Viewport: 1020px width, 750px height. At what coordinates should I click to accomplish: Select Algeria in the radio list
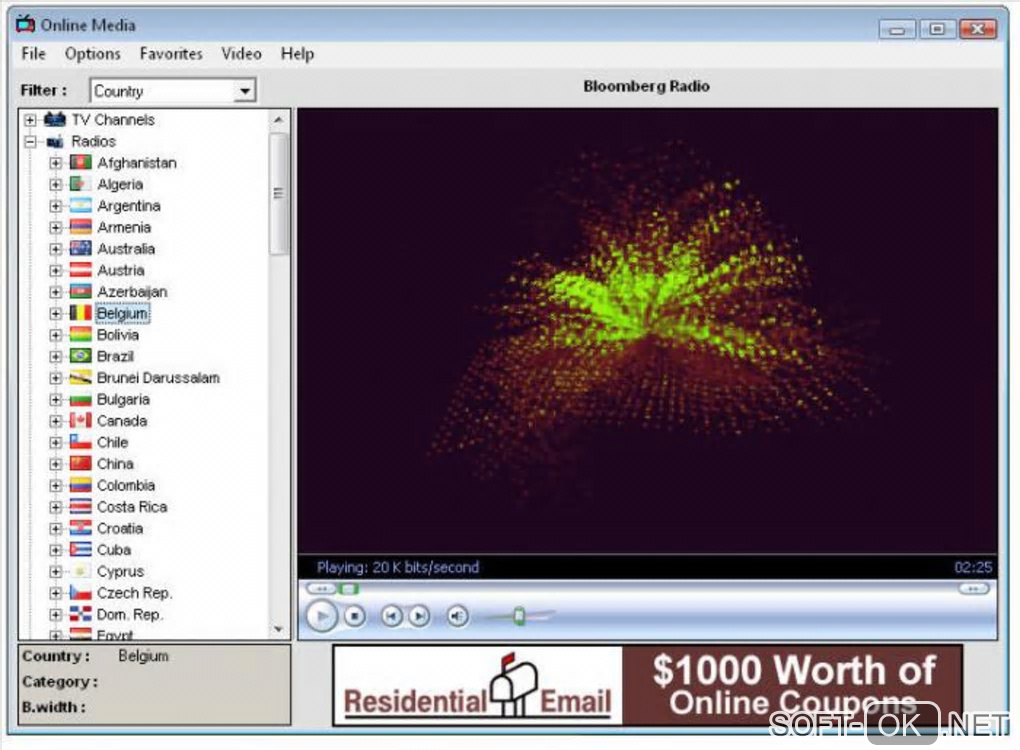click(x=120, y=184)
